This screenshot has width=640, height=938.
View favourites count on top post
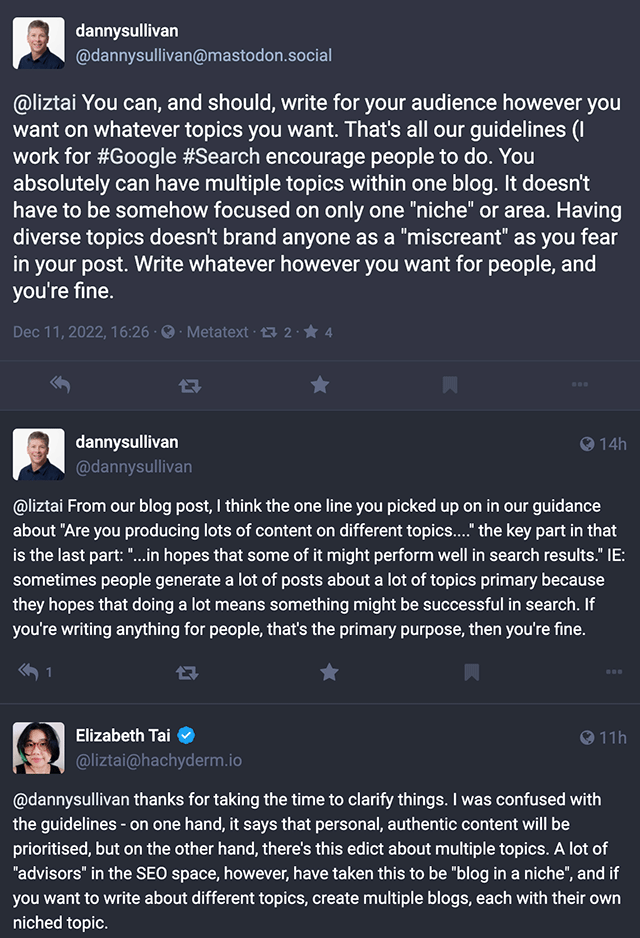coord(319,332)
